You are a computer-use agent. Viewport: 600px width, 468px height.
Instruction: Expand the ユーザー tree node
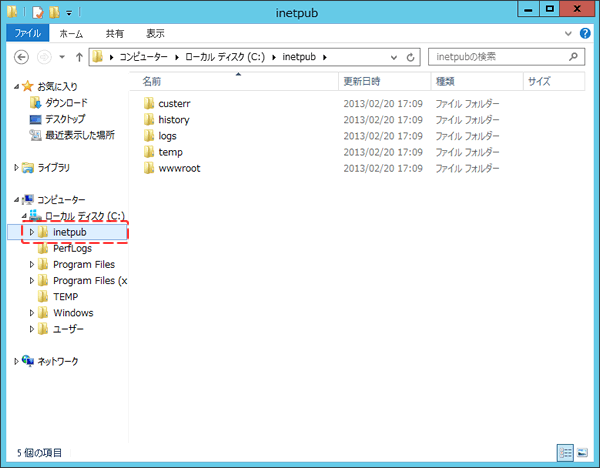coord(32,329)
